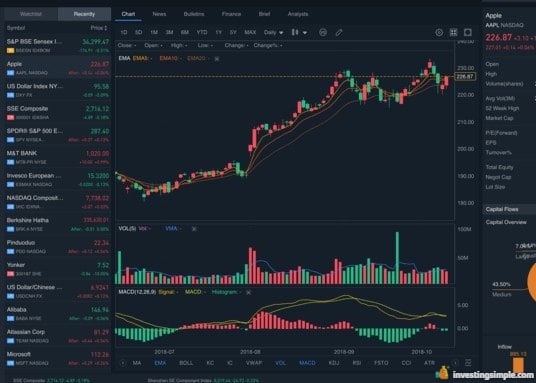This screenshot has height=383, width=536.
Task: Enable the RSI indicator
Action: [357, 363]
